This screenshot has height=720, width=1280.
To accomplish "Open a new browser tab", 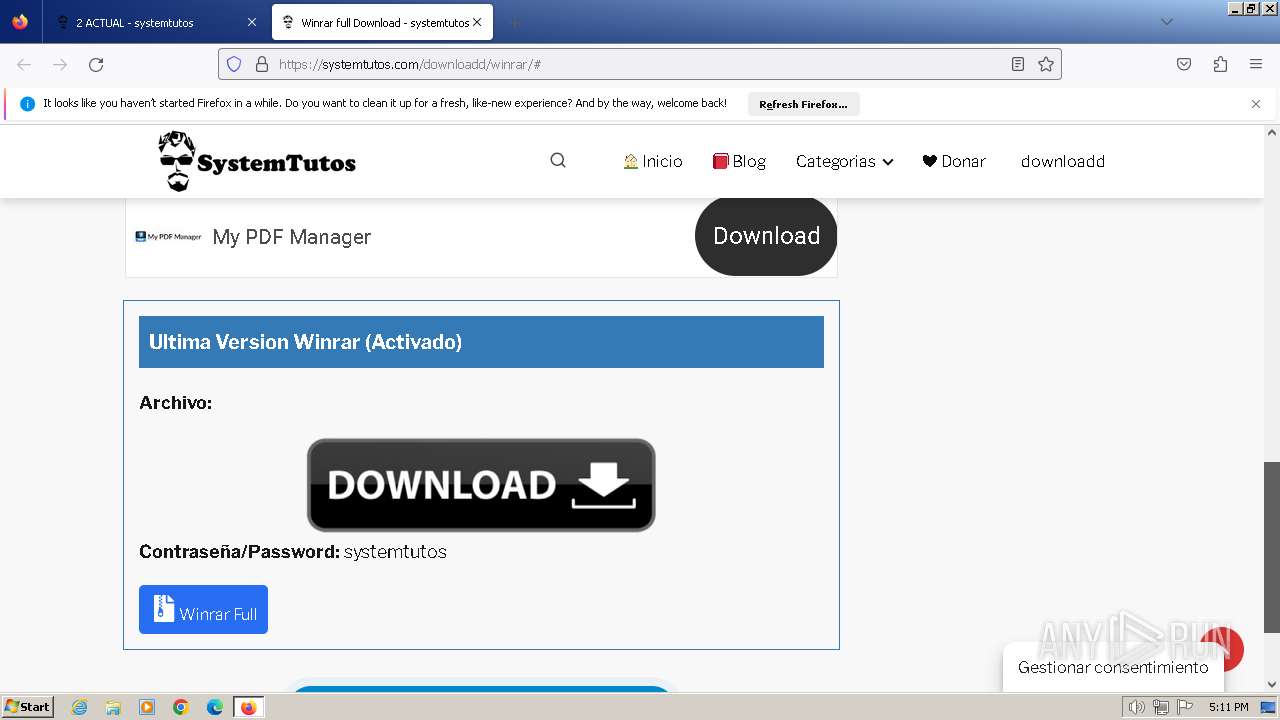I will [x=513, y=22].
